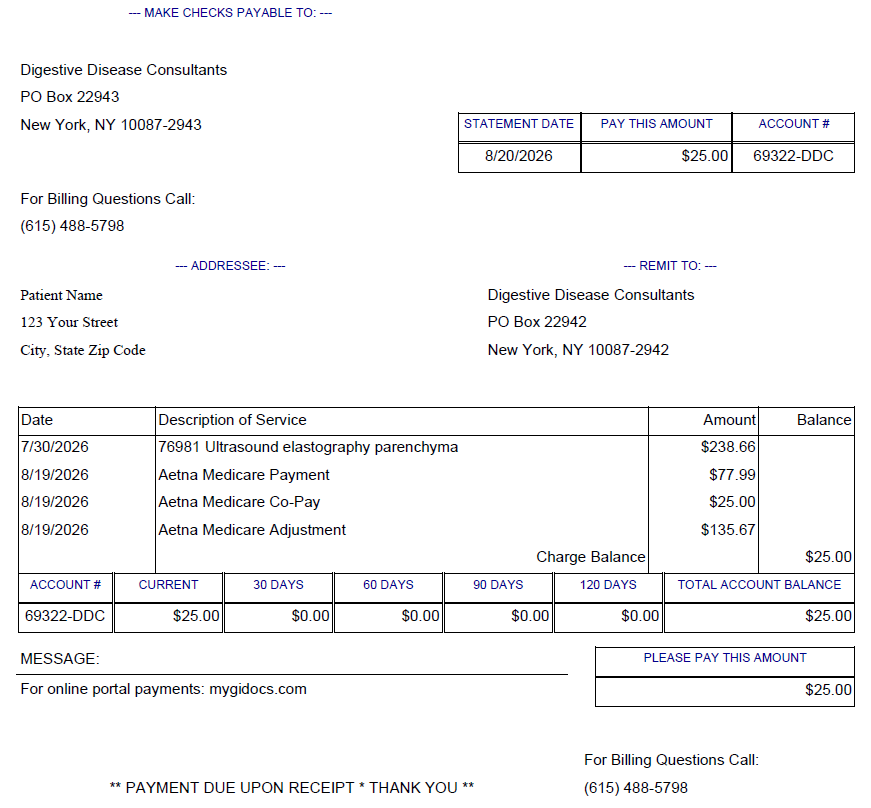871x808 pixels.
Task: Click the 'Charge Balance' label
Action: tap(590, 557)
